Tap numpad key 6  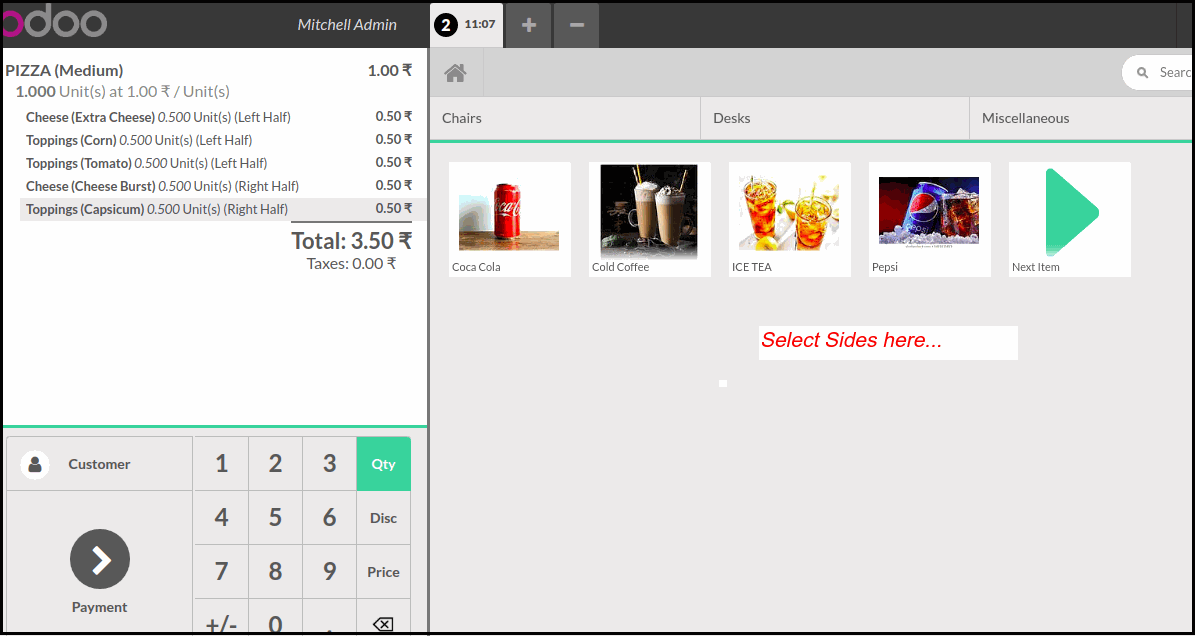click(x=329, y=518)
